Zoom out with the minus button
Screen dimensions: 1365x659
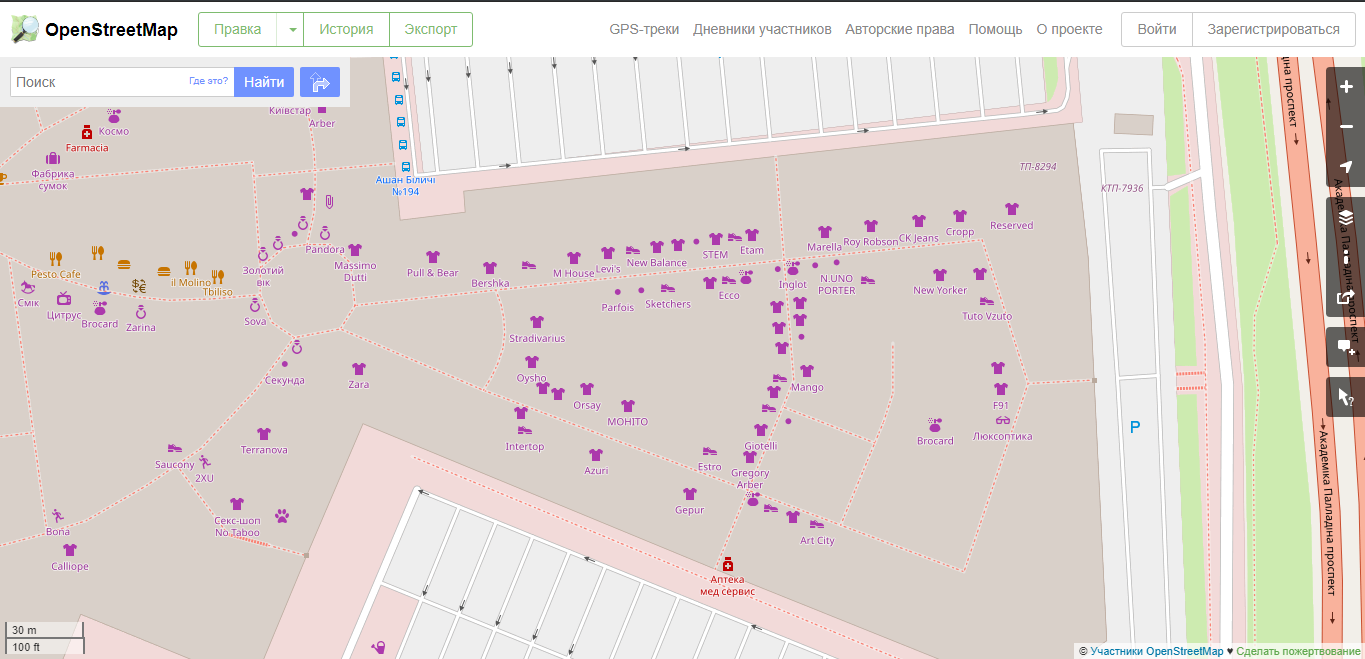[x=1346, y=127]
